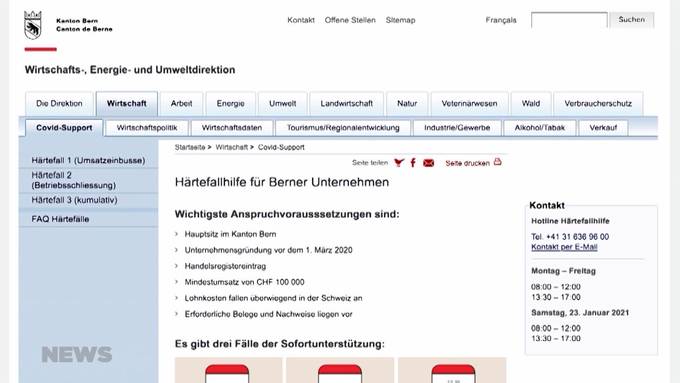Open the Wirtschaft main tab
The image size is (680, 383).
[127, 104]
